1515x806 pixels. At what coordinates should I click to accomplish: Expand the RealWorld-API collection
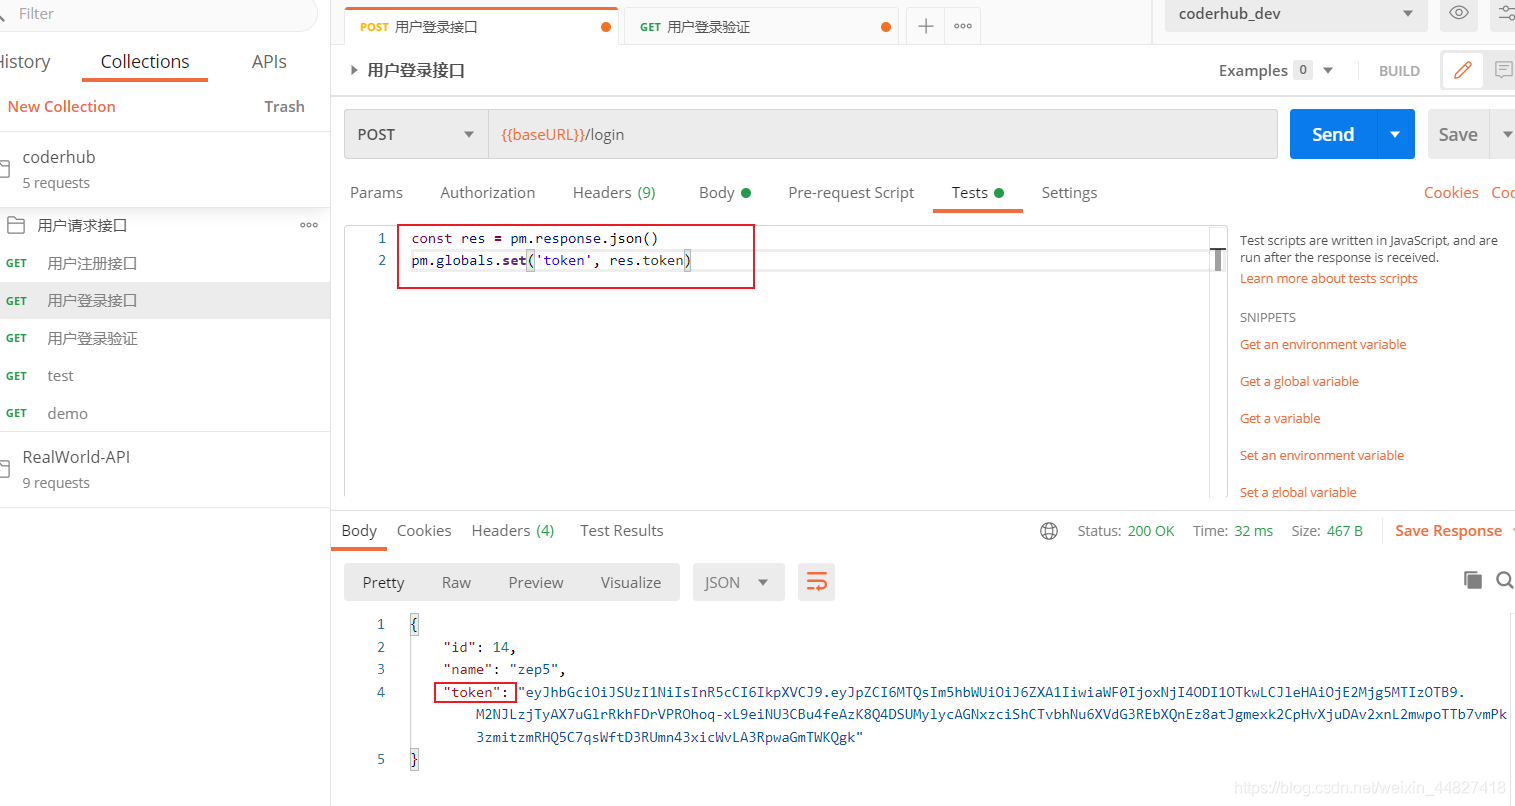tap(76, 457)
